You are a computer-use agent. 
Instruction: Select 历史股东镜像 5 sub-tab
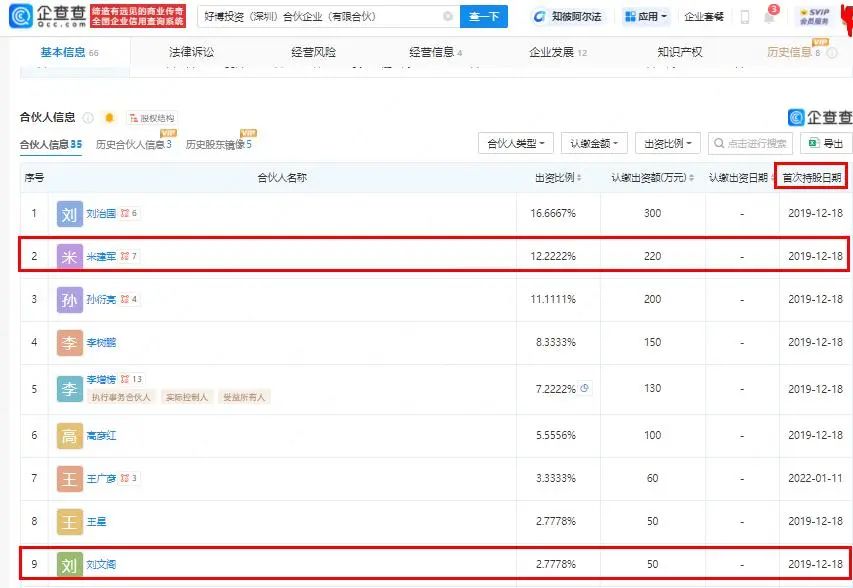point(219,144)
